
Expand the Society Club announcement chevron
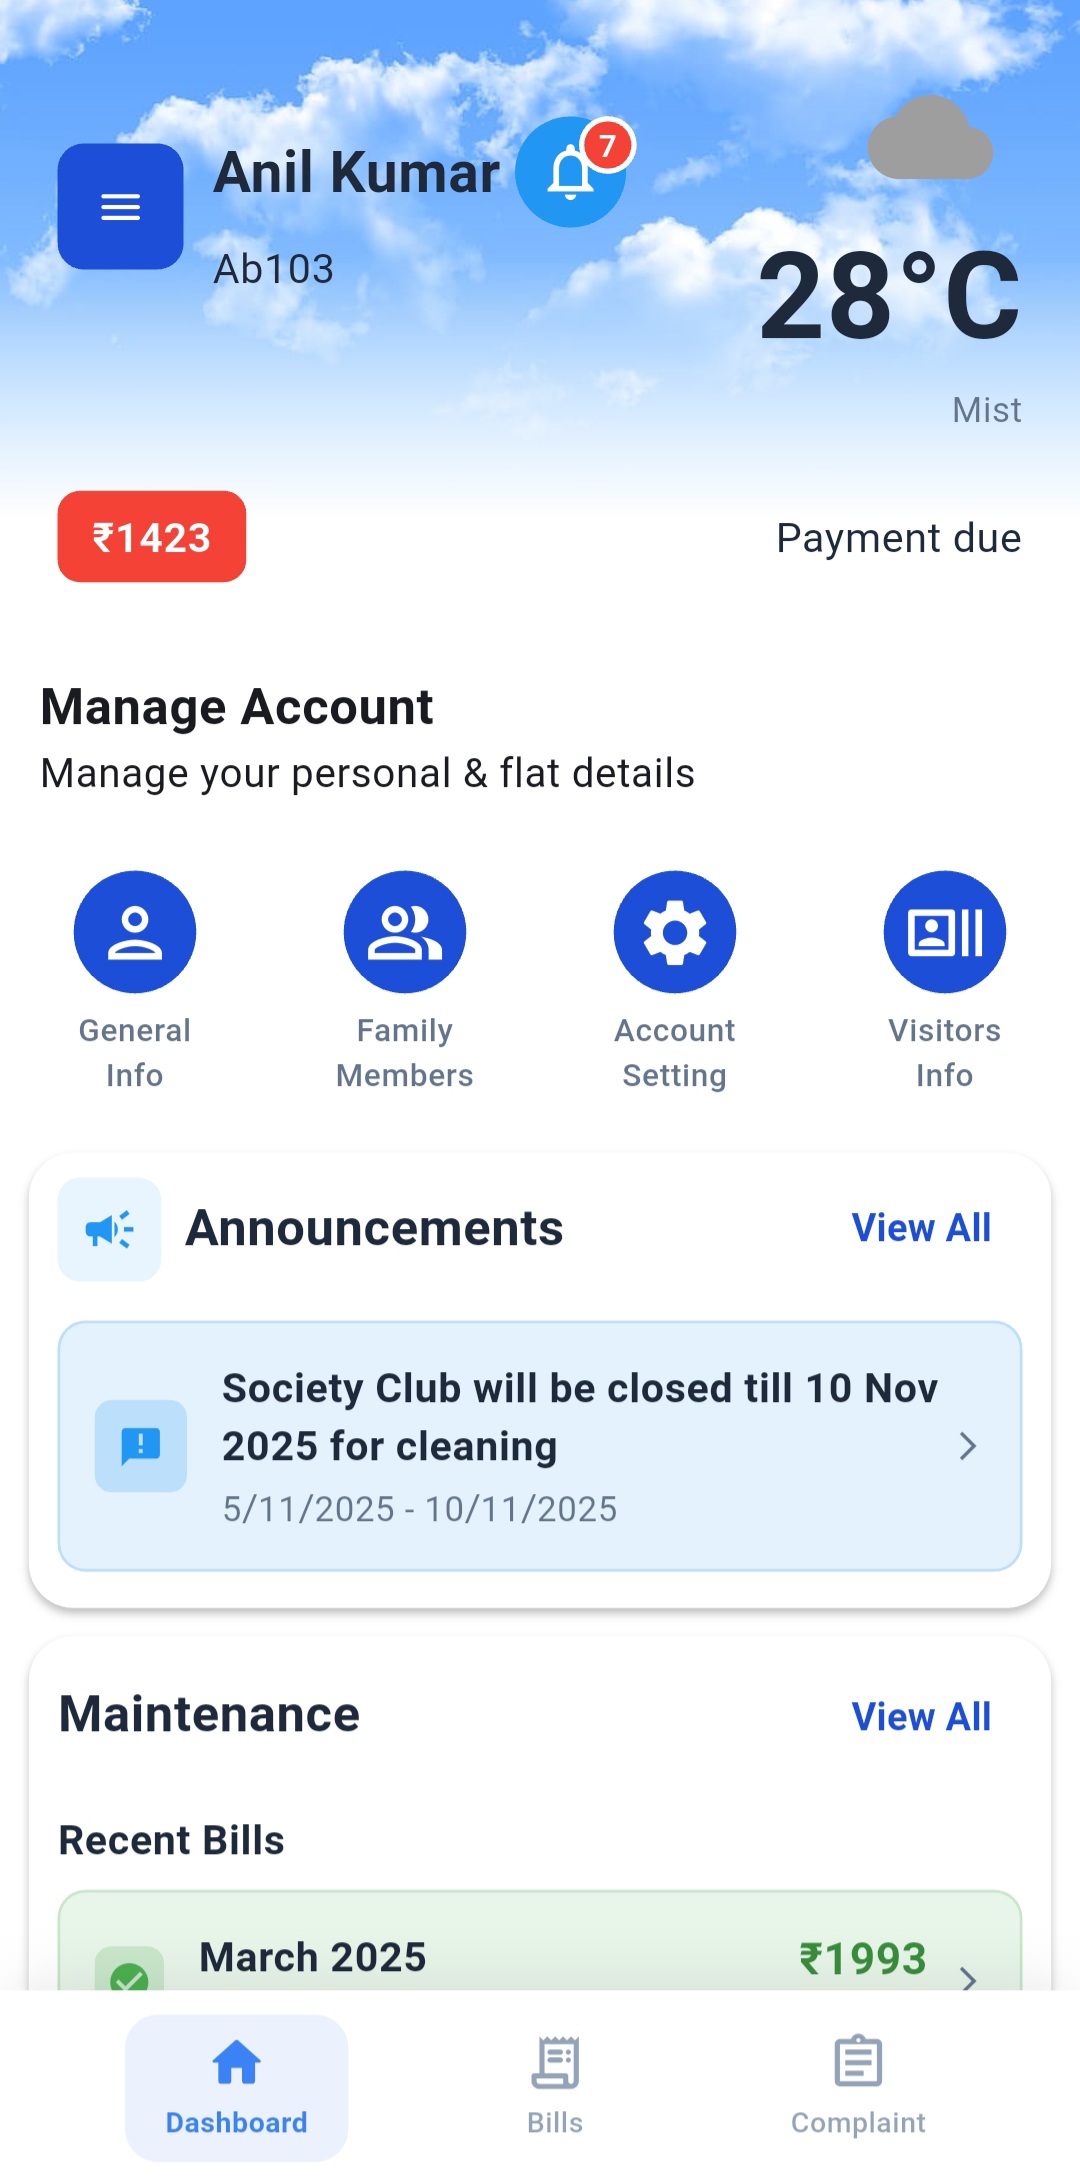[x=967, y=1446]
